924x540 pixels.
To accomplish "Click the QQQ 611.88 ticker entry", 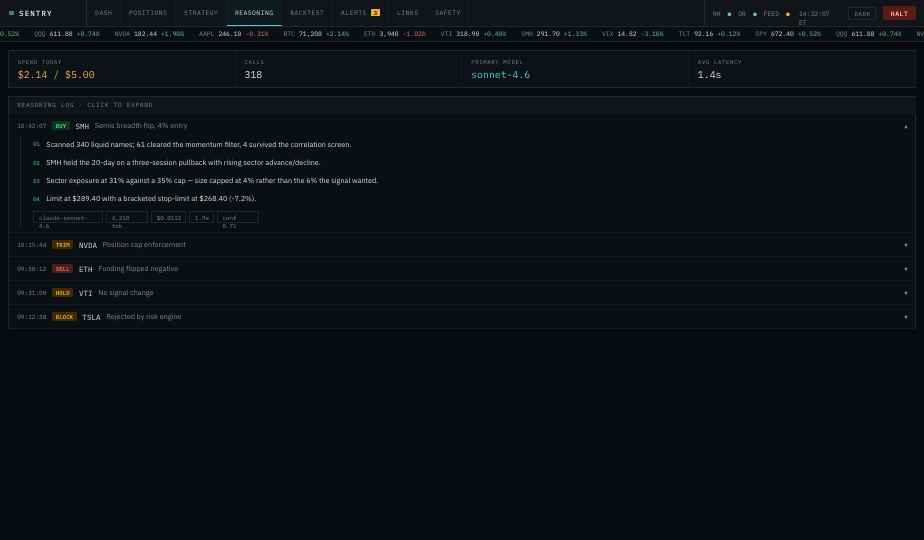I will [x=67, y=34].
